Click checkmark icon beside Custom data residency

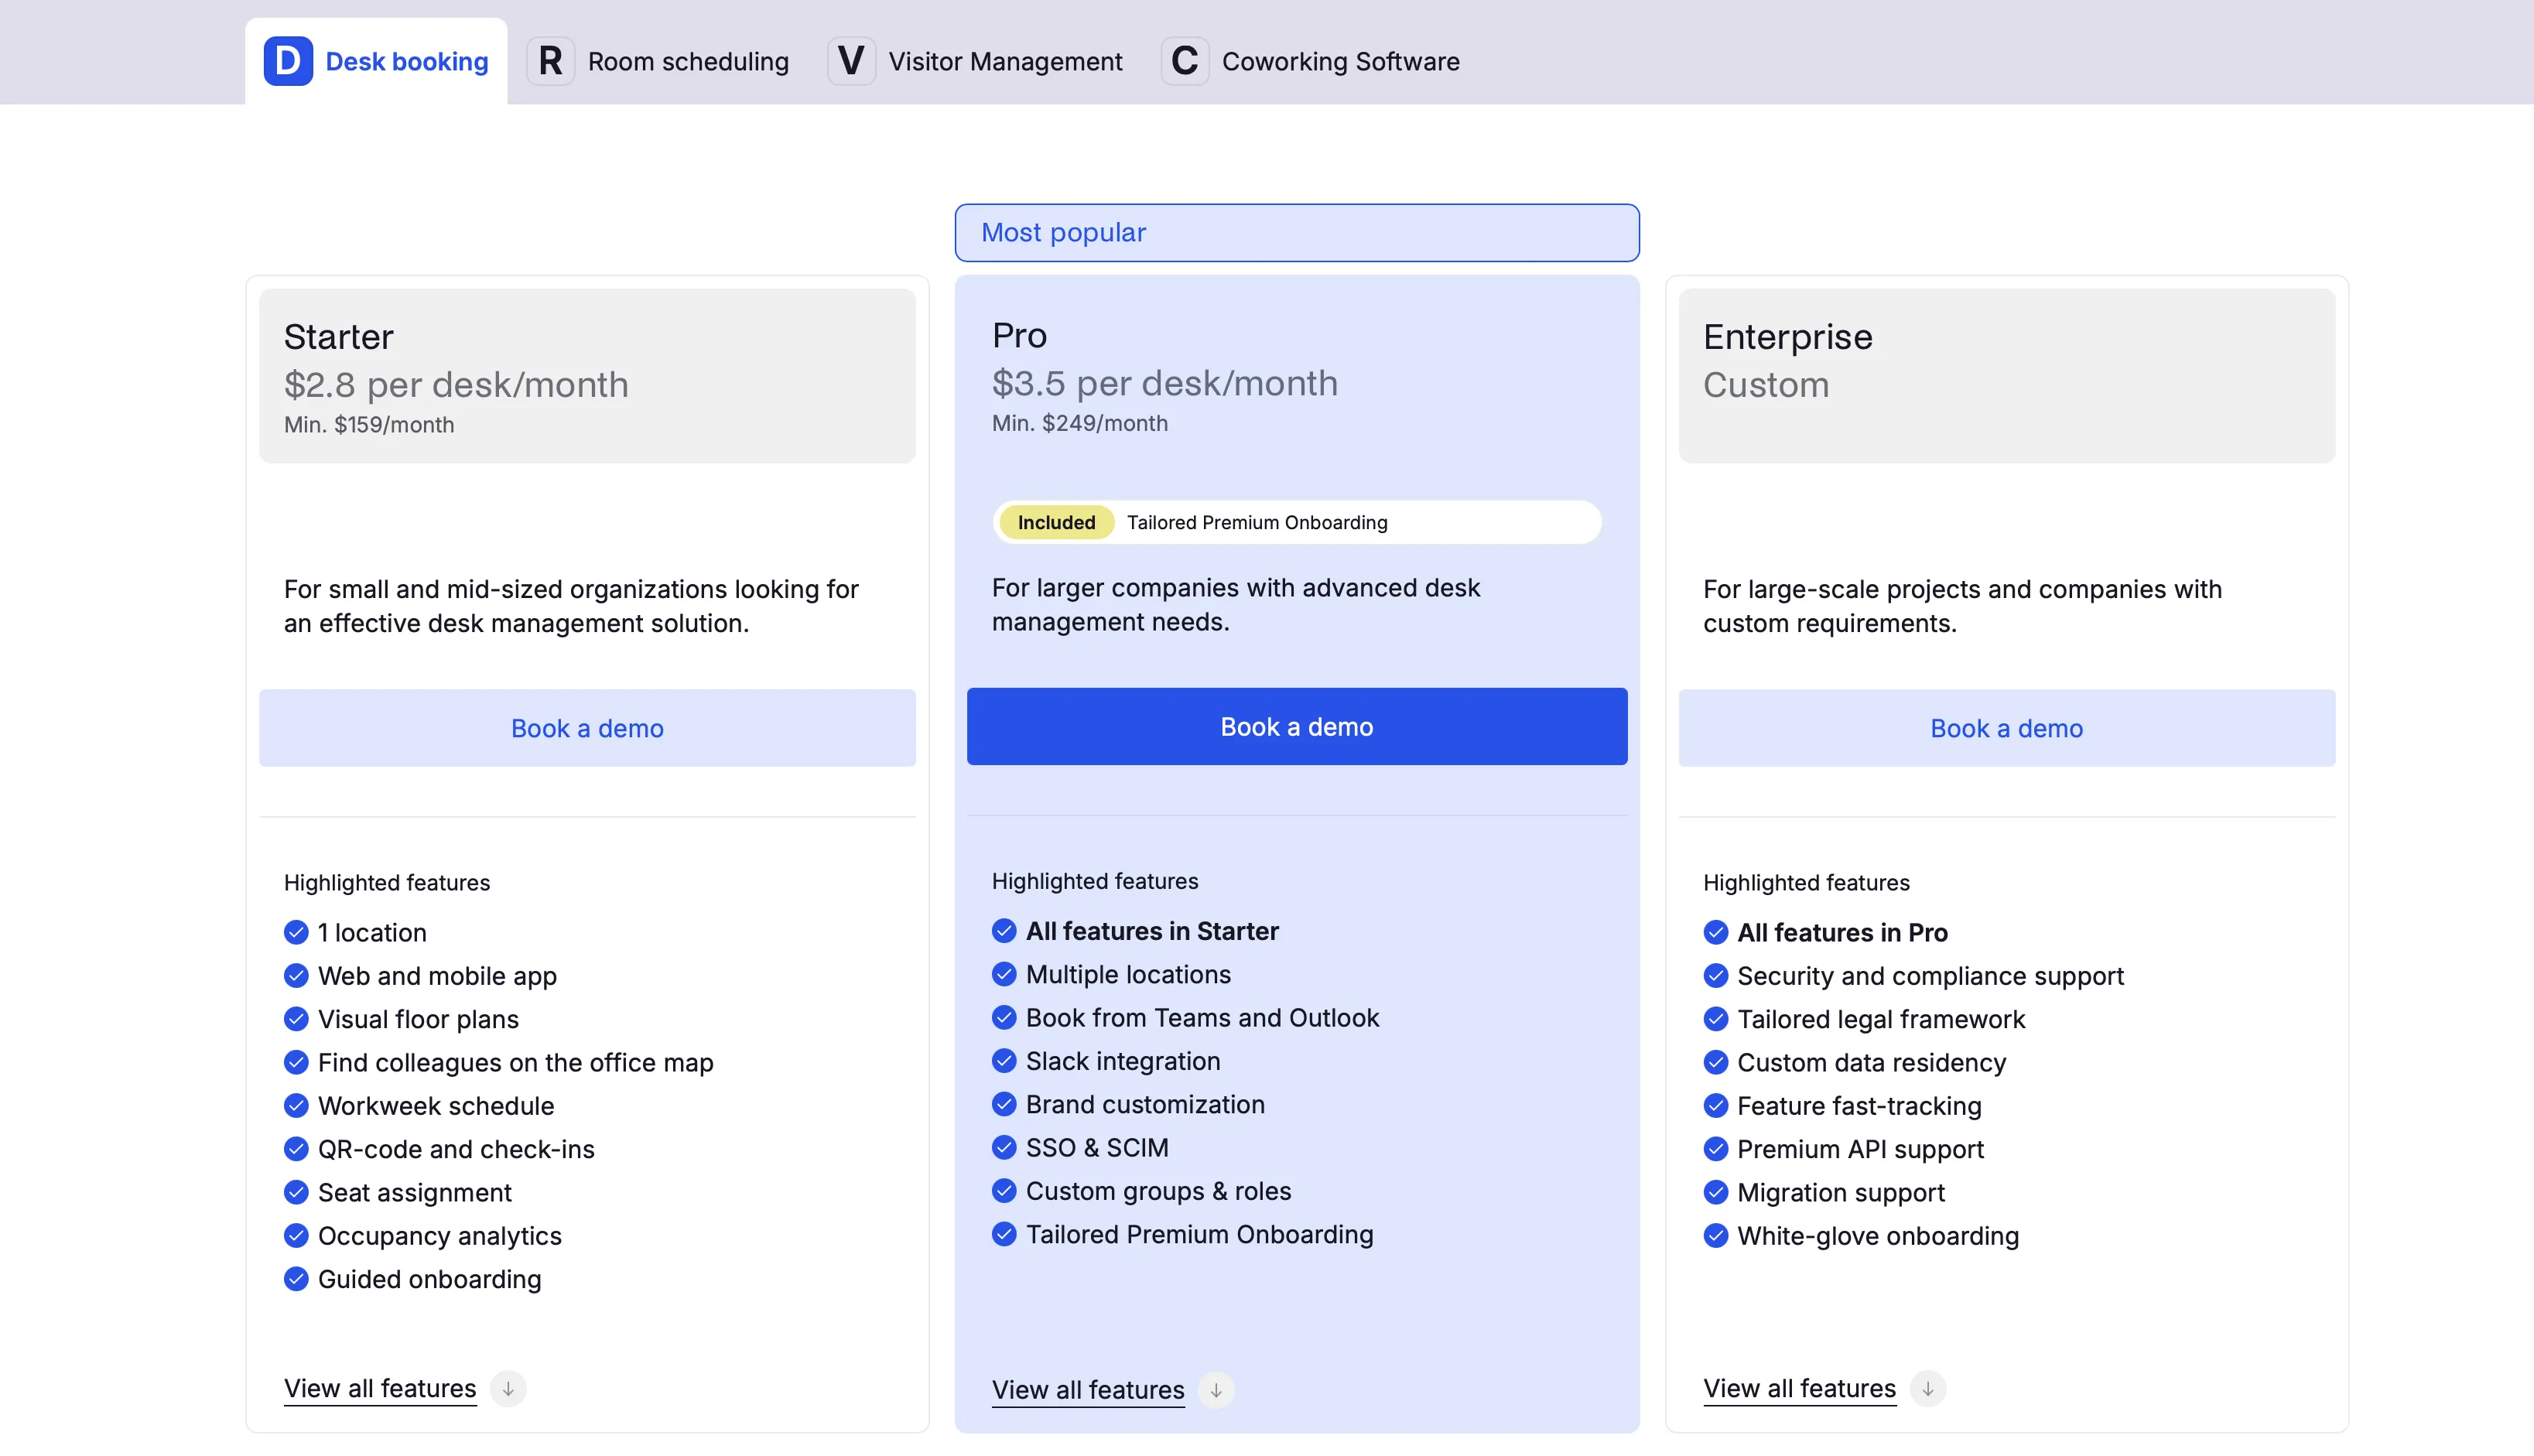click(x=1715, y=1062)
